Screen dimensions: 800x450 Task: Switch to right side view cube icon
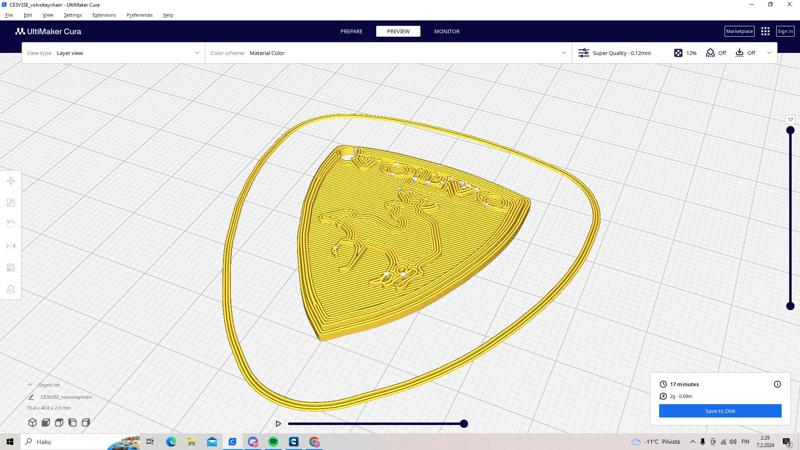click(x=86, y=422)
